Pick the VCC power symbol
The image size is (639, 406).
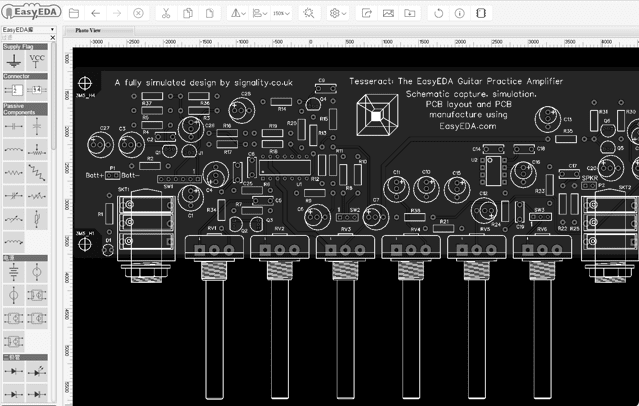[37, 61]
